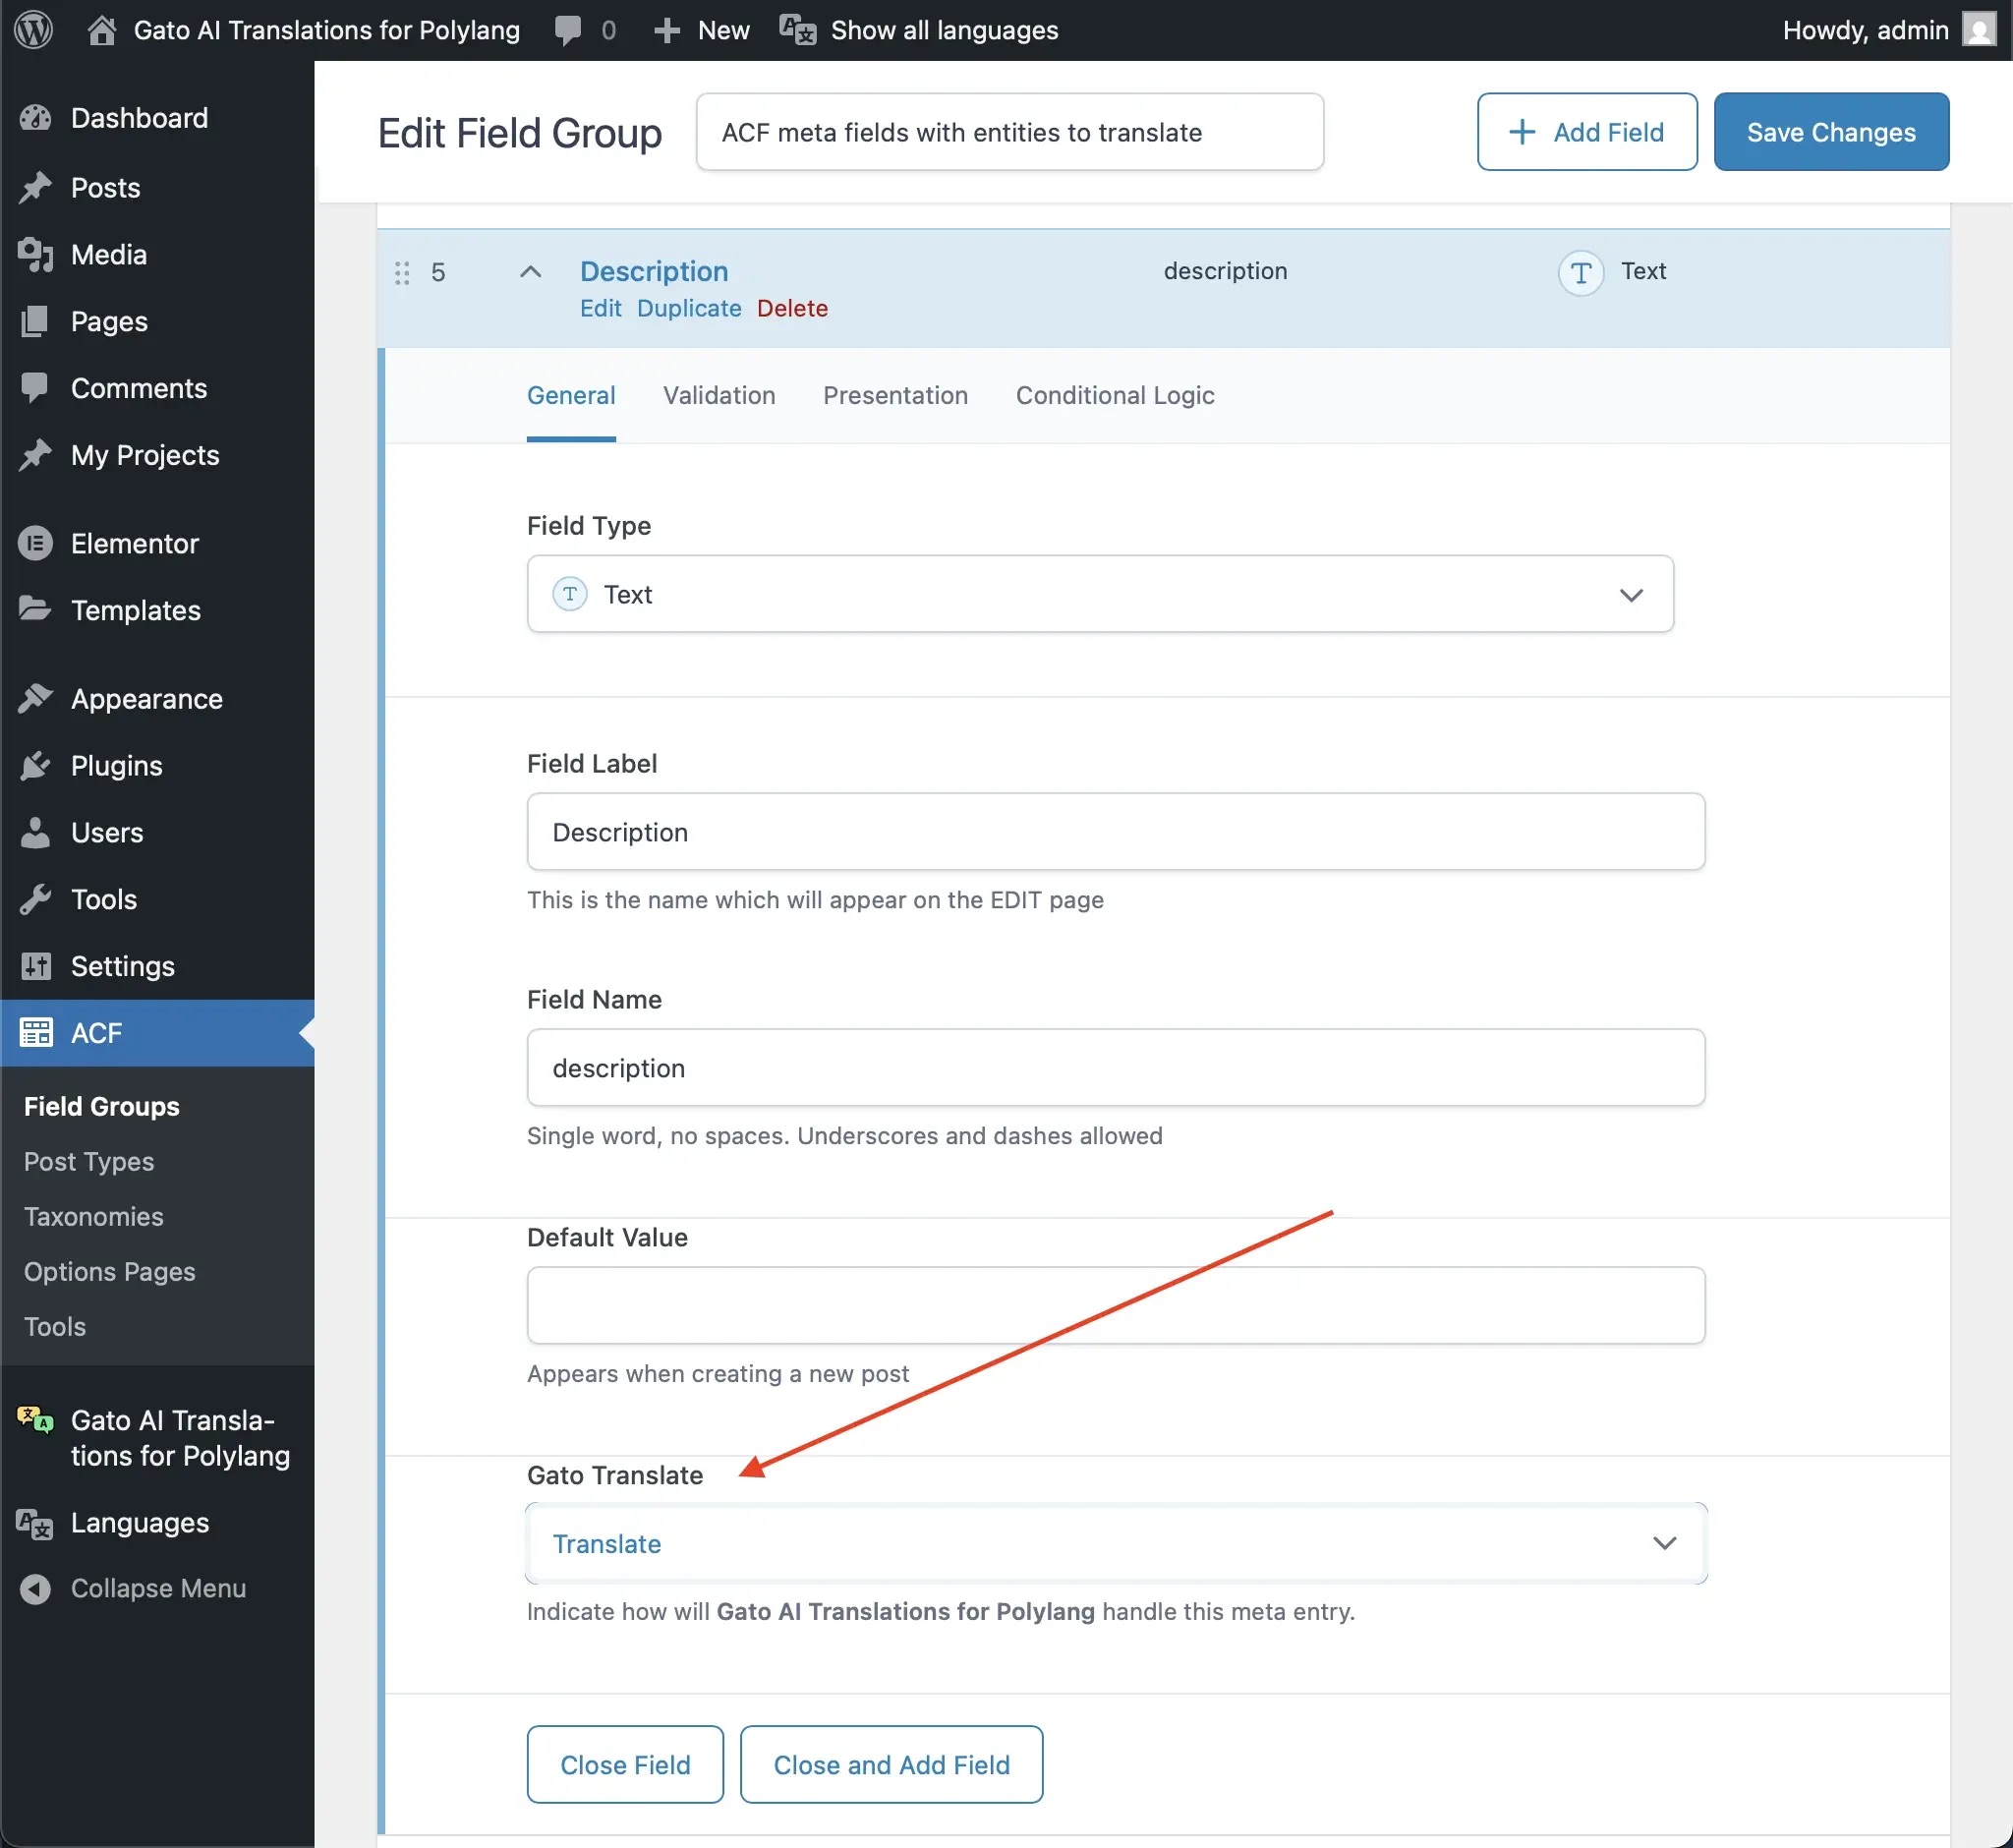Click the comments bubble in admin bar
2013x1848 pixels.
[x=567, y=29]
